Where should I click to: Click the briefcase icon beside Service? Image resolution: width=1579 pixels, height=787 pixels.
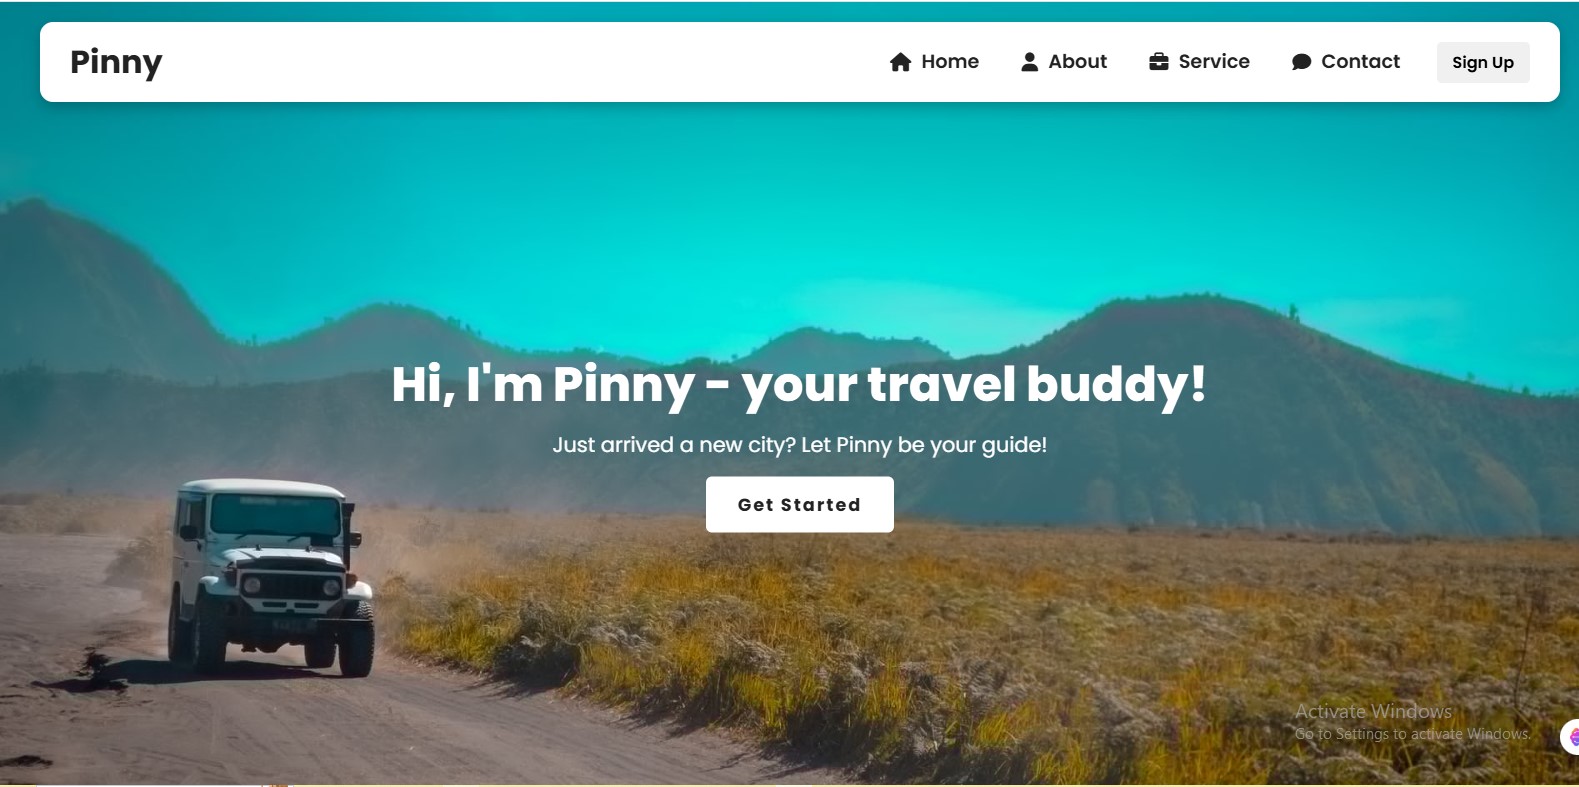pos(1159,62)
